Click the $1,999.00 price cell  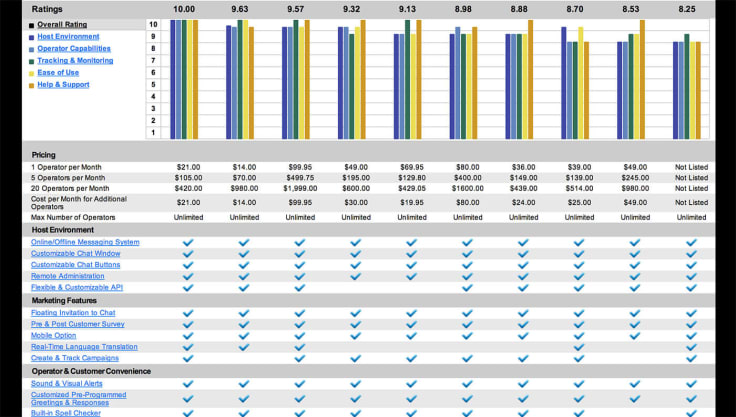pos(300,188)
